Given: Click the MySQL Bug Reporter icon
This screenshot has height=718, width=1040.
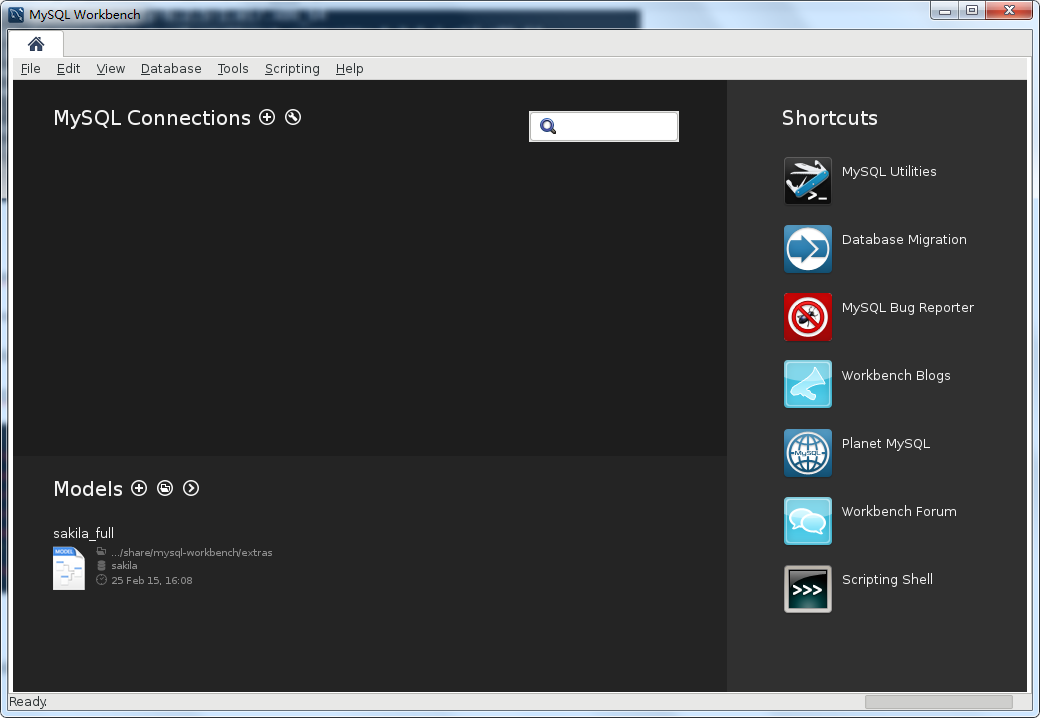Looking at the screenshot, I should point(807,317).
